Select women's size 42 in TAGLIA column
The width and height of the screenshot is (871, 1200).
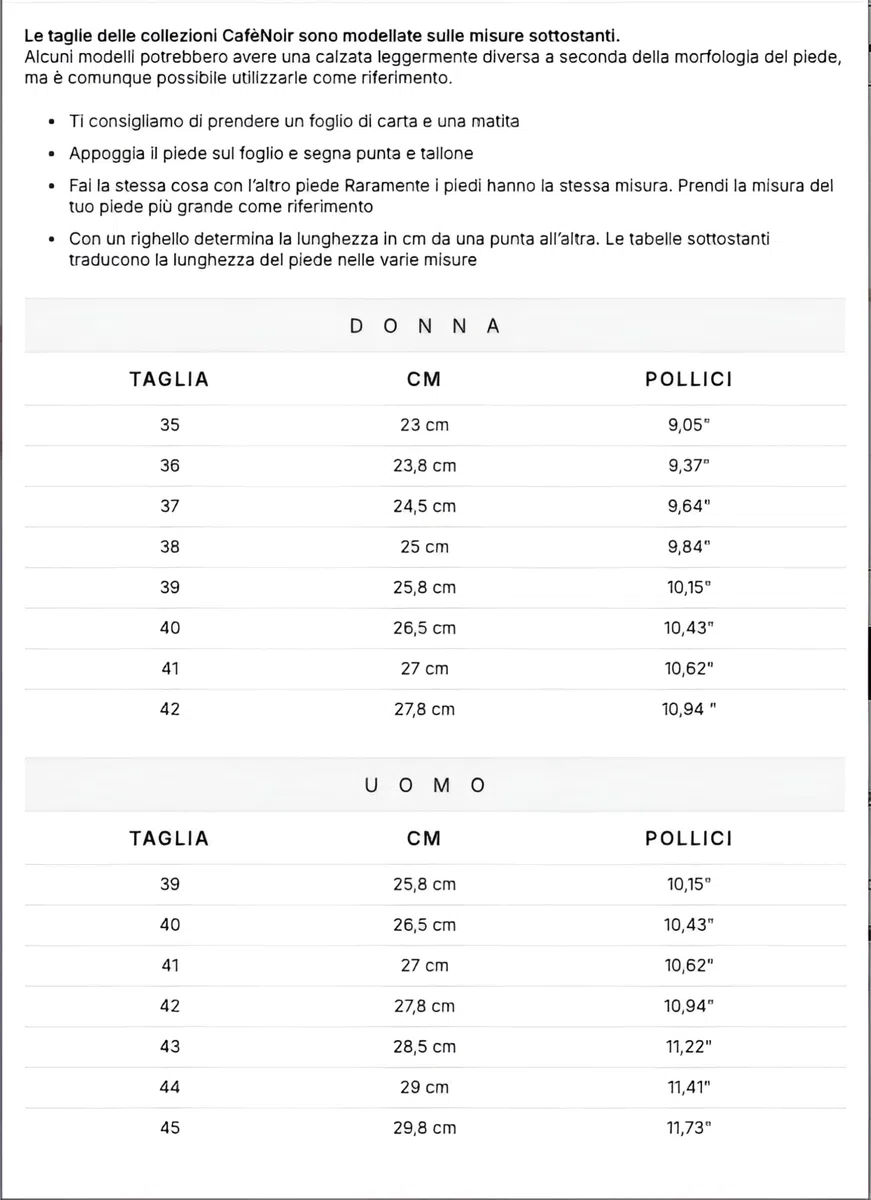click(x=170, y=709)
